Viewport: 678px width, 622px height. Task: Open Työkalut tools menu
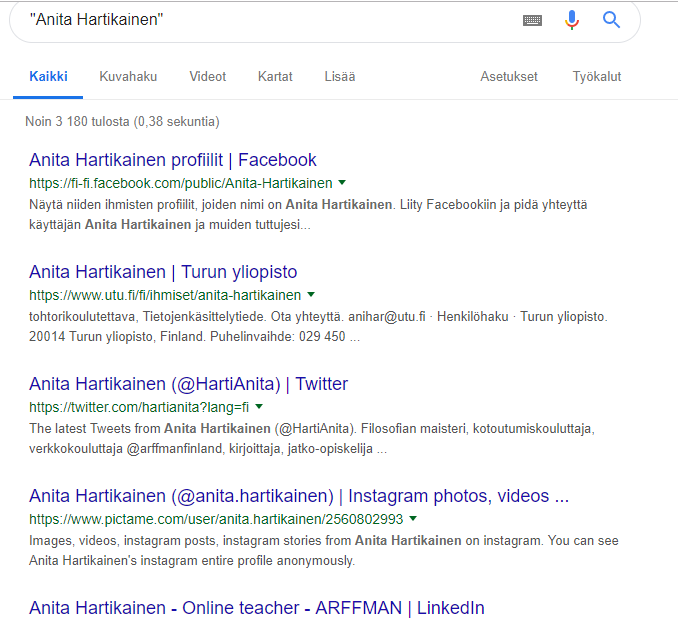597,77
